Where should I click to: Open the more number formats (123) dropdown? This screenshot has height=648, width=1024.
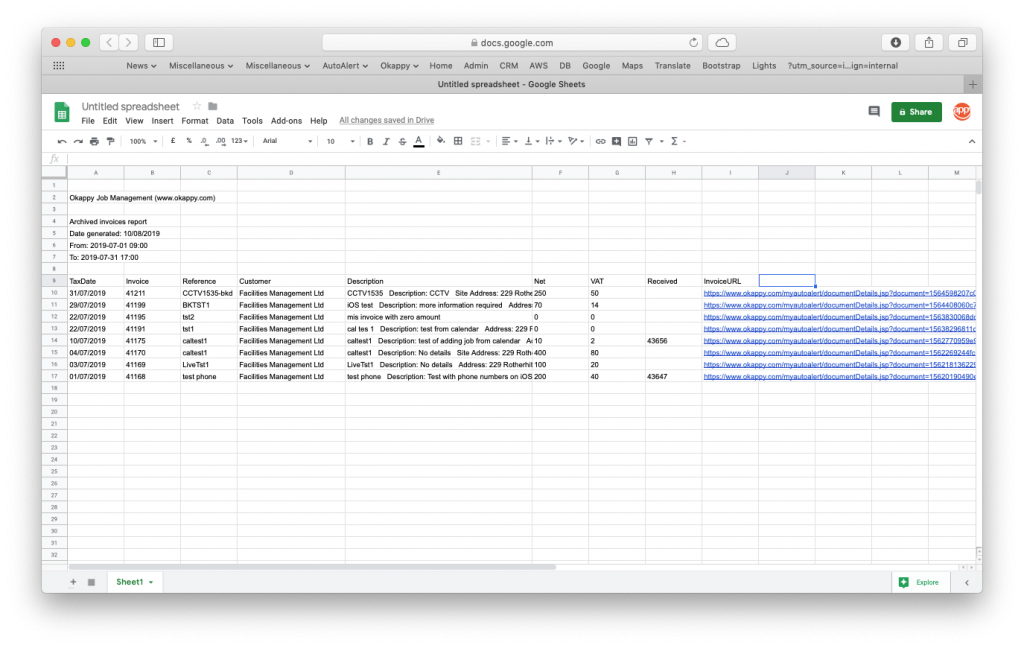(240, 141)
